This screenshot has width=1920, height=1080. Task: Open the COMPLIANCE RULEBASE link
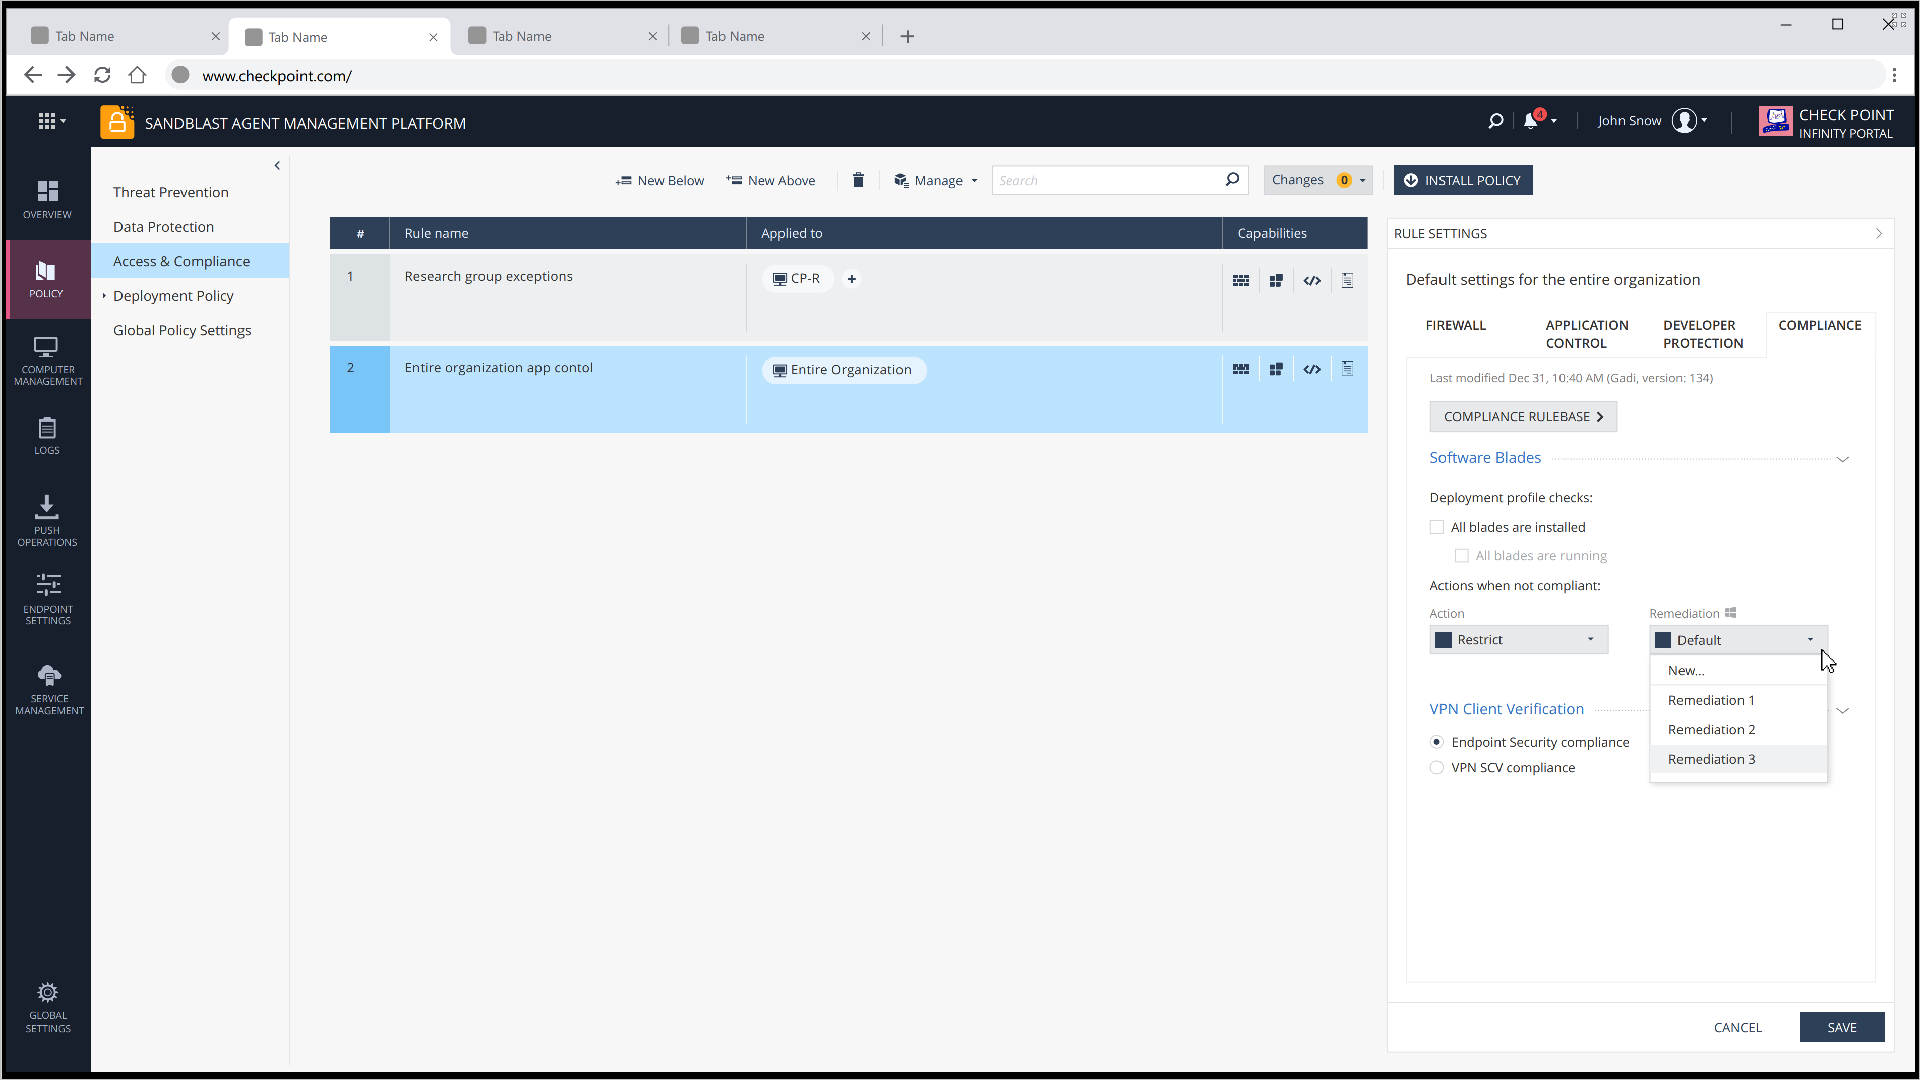(x=1523, y=416)
